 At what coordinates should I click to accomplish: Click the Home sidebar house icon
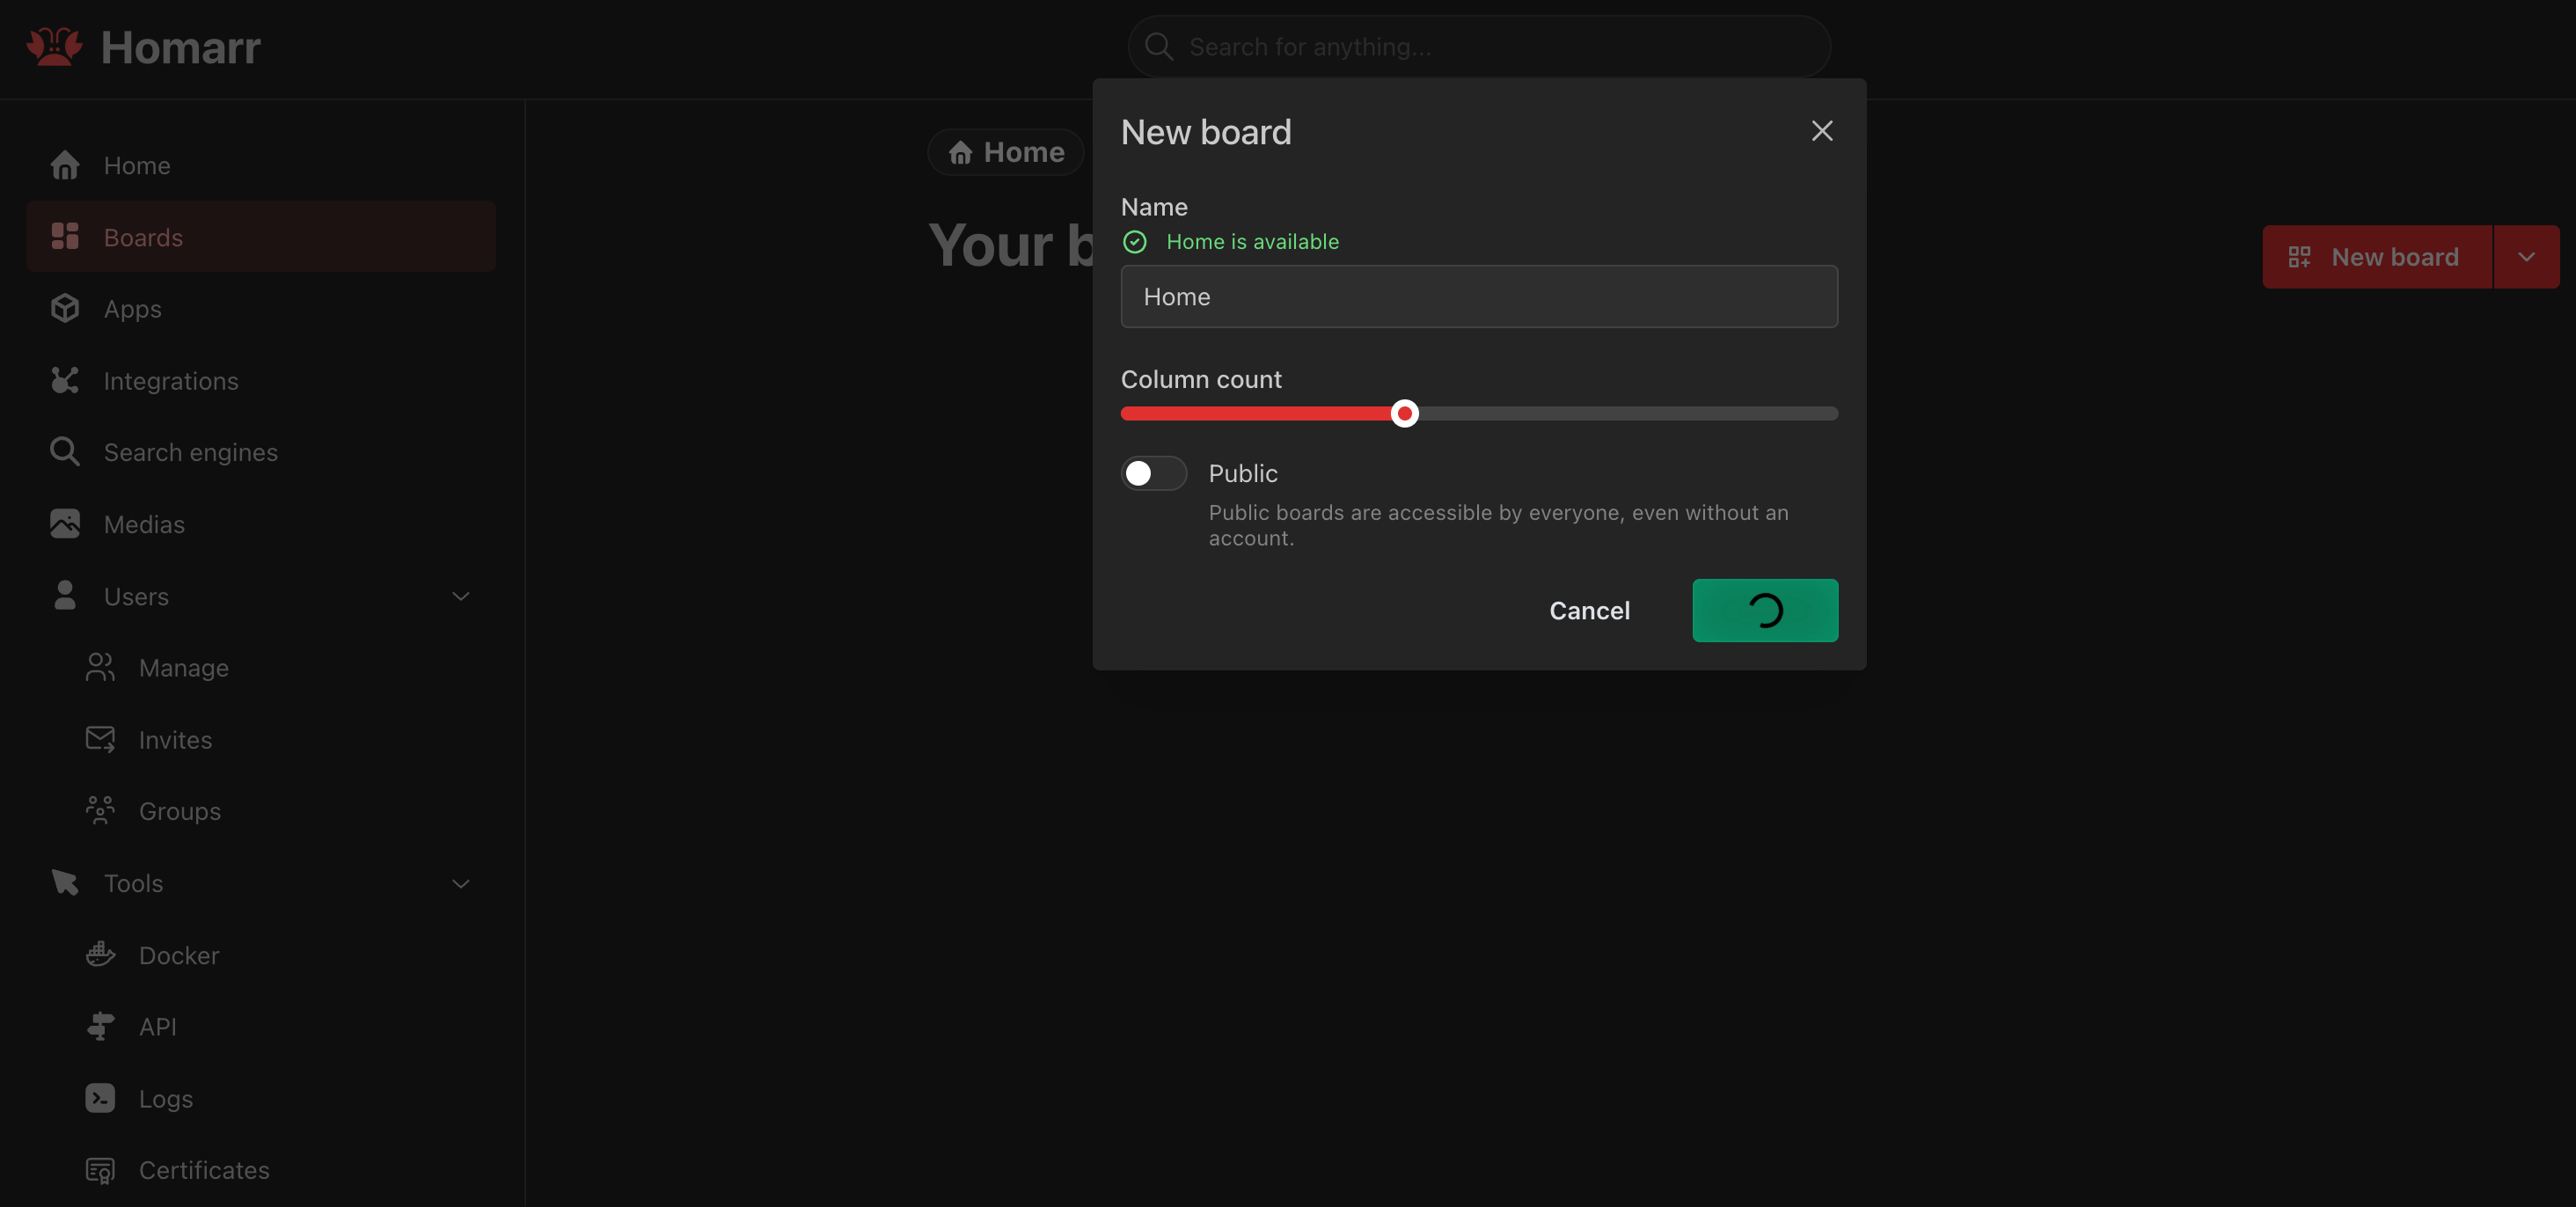pyautogui.click(x=65, y=165)
